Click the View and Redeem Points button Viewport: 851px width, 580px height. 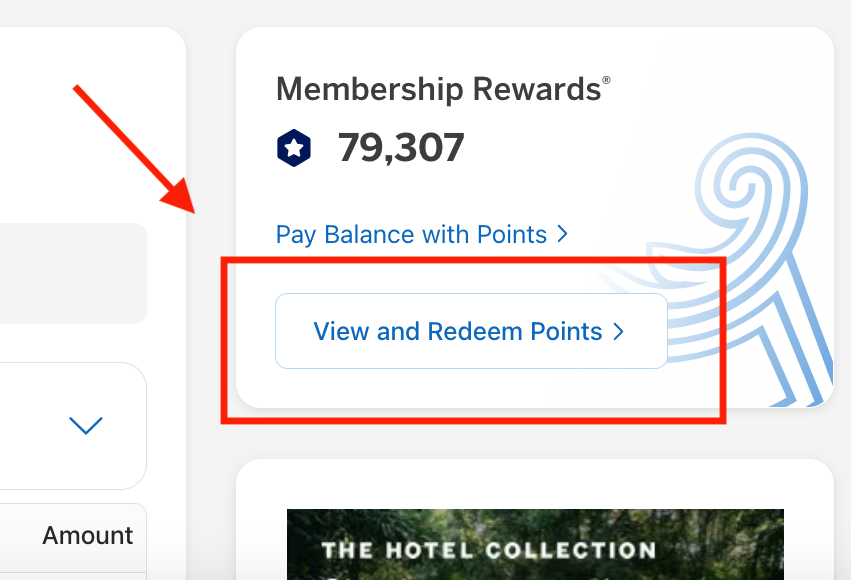[x=471, y=331]
